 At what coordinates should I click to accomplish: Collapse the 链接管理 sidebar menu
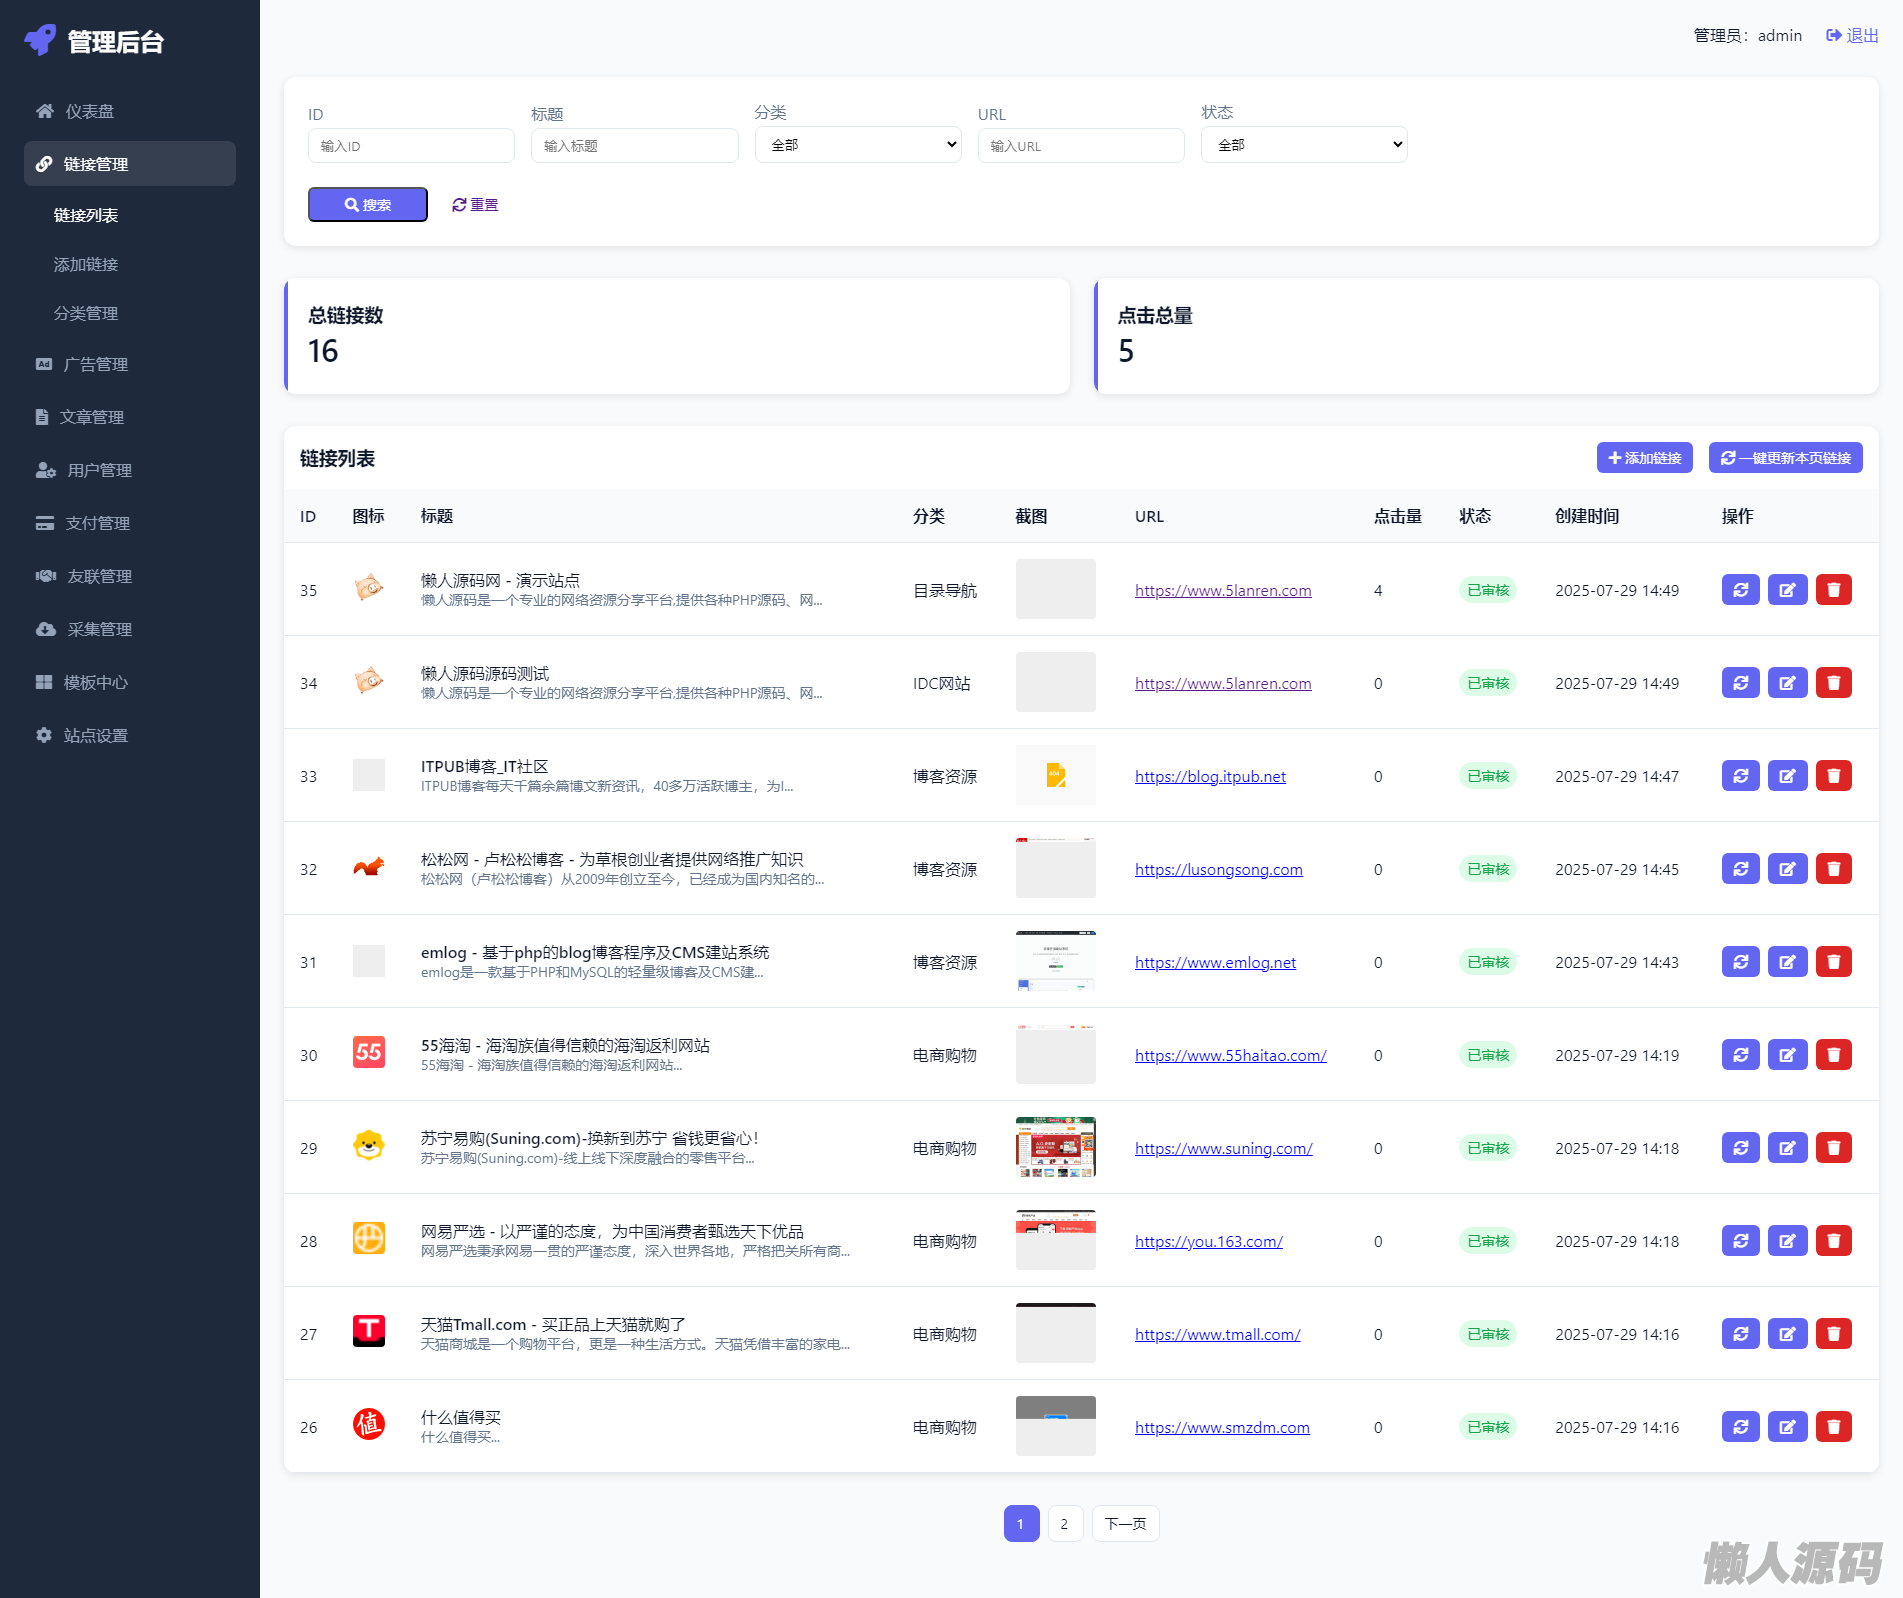(130, 164)
